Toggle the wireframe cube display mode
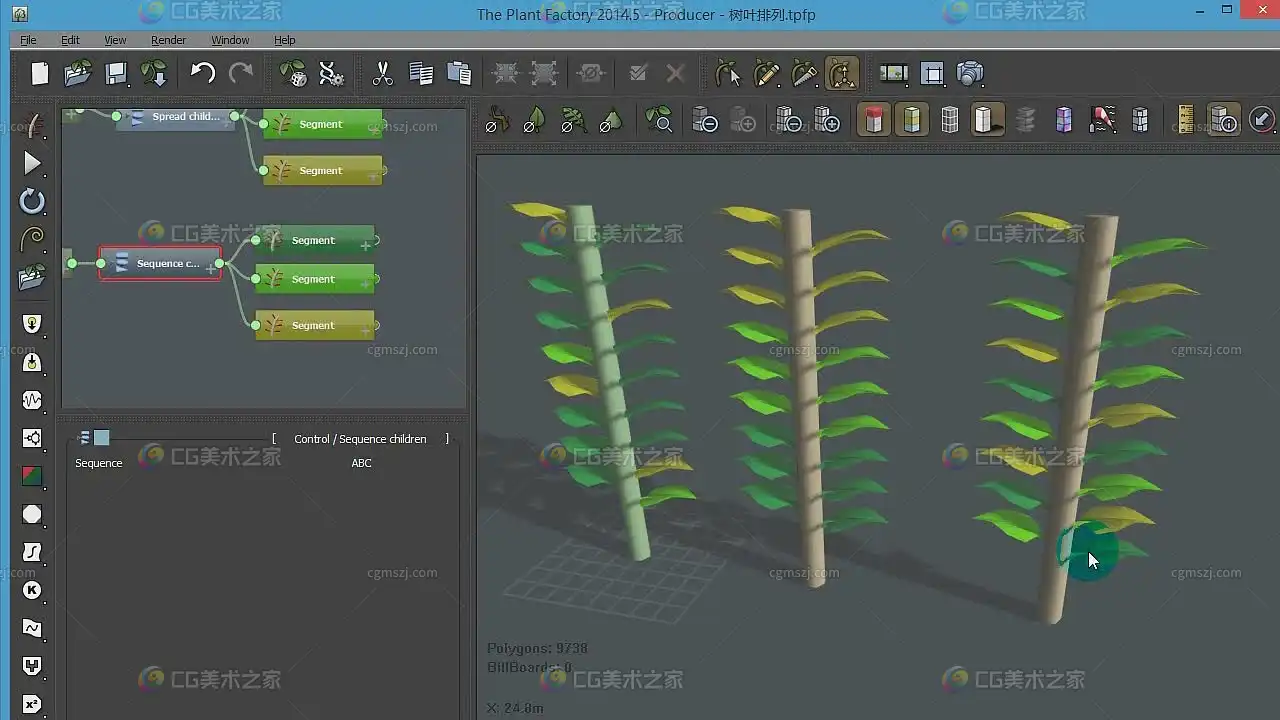 (x=949, y=121)
